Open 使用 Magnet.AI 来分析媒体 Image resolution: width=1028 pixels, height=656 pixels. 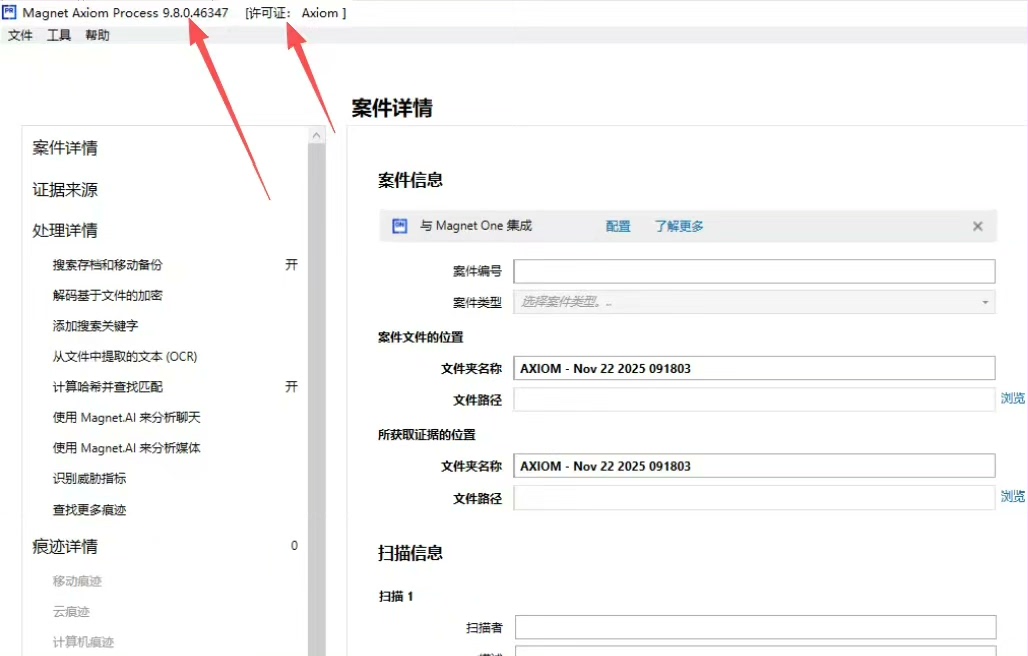coord(127,448)
